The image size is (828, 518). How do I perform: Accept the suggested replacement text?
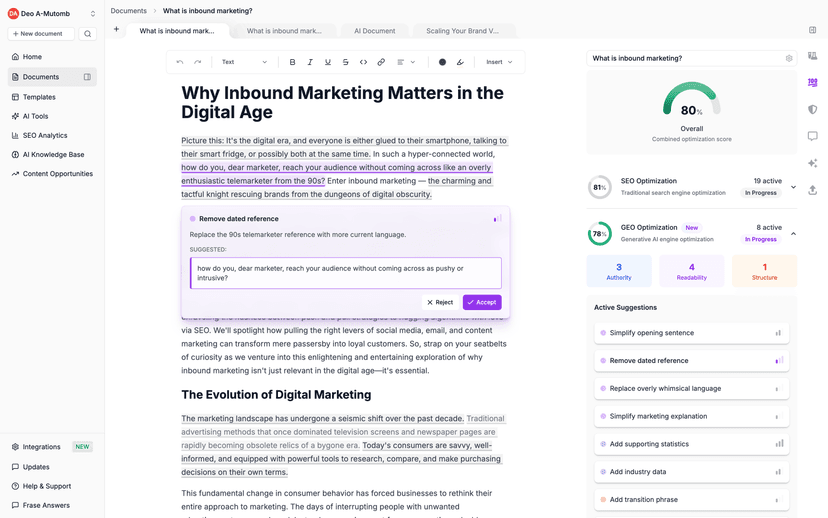pyautogui.click(x=482, y=302)
